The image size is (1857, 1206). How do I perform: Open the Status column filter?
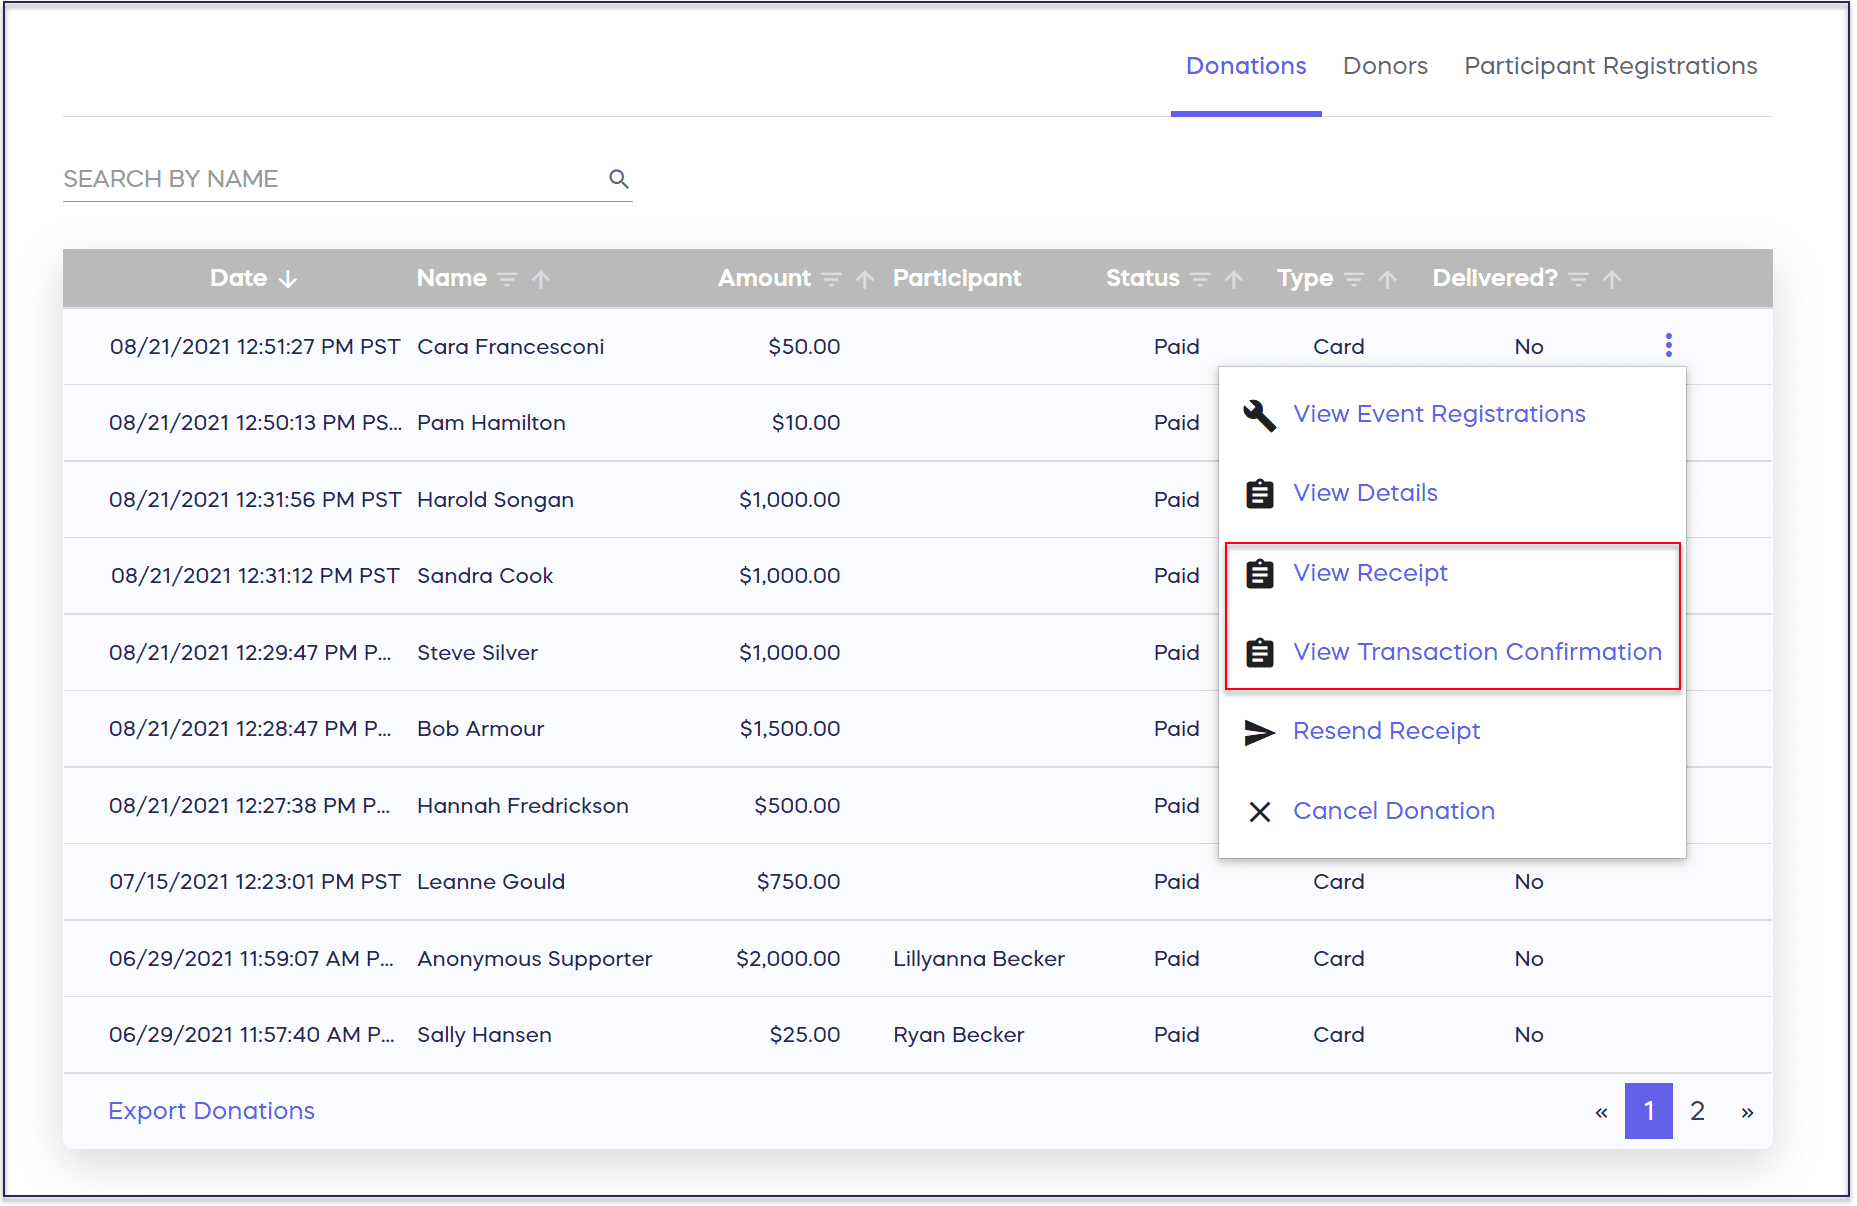(1200, 279)
